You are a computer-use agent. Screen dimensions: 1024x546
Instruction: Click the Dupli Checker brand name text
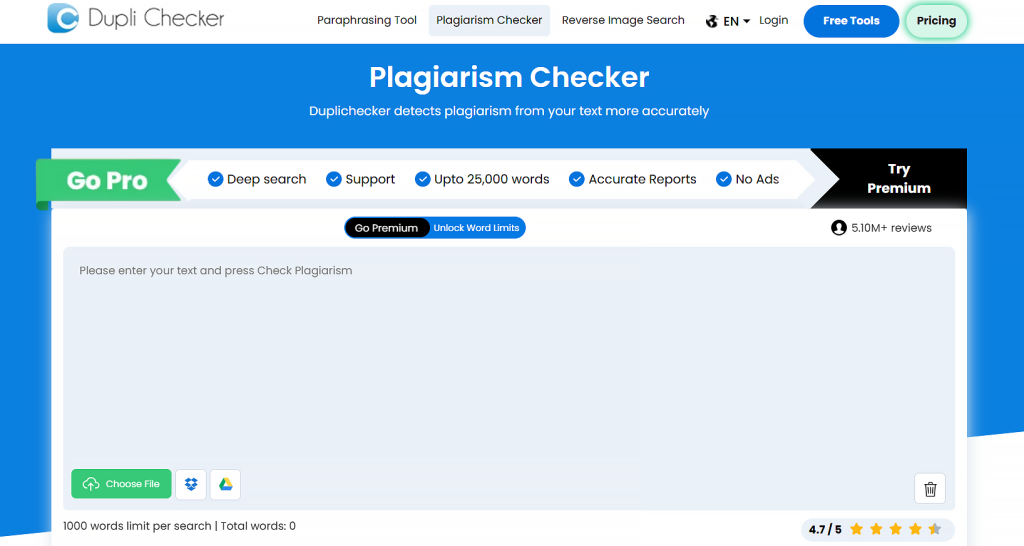(x=156, y=18)
